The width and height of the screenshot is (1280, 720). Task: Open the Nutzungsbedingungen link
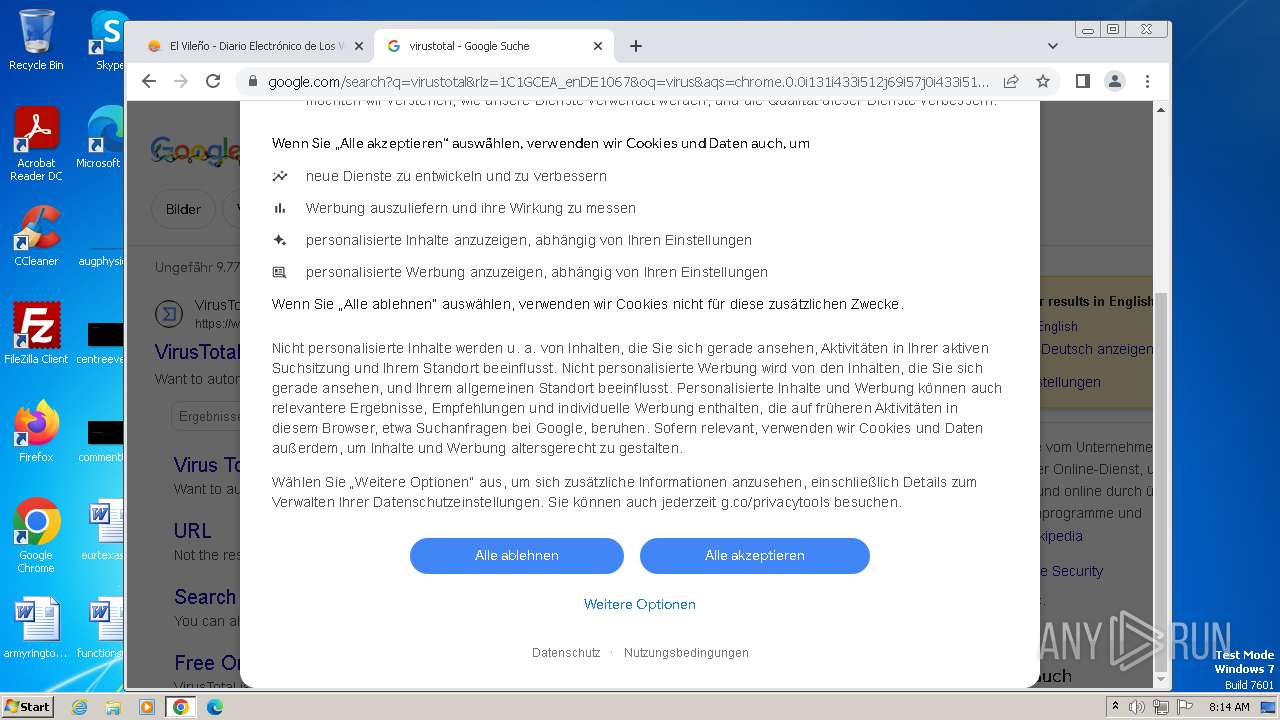686,653
